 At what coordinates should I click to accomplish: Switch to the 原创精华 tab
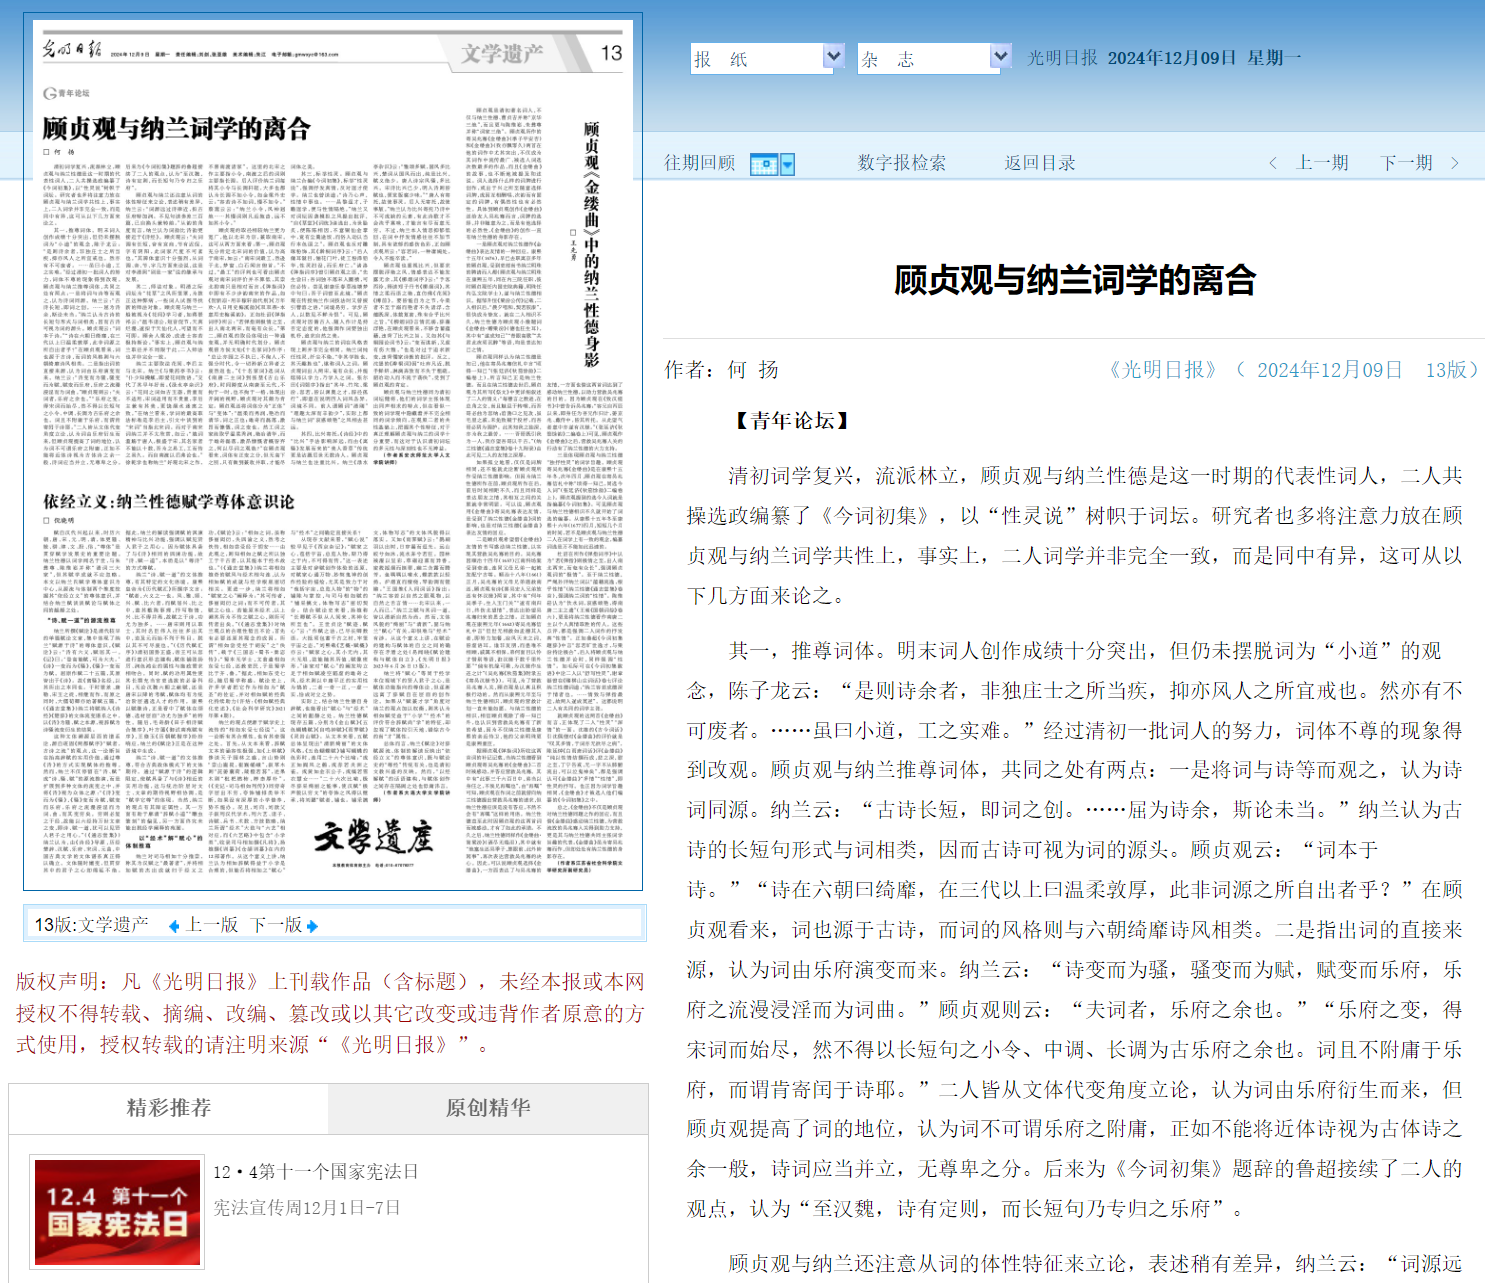(x=488, y=1108)
